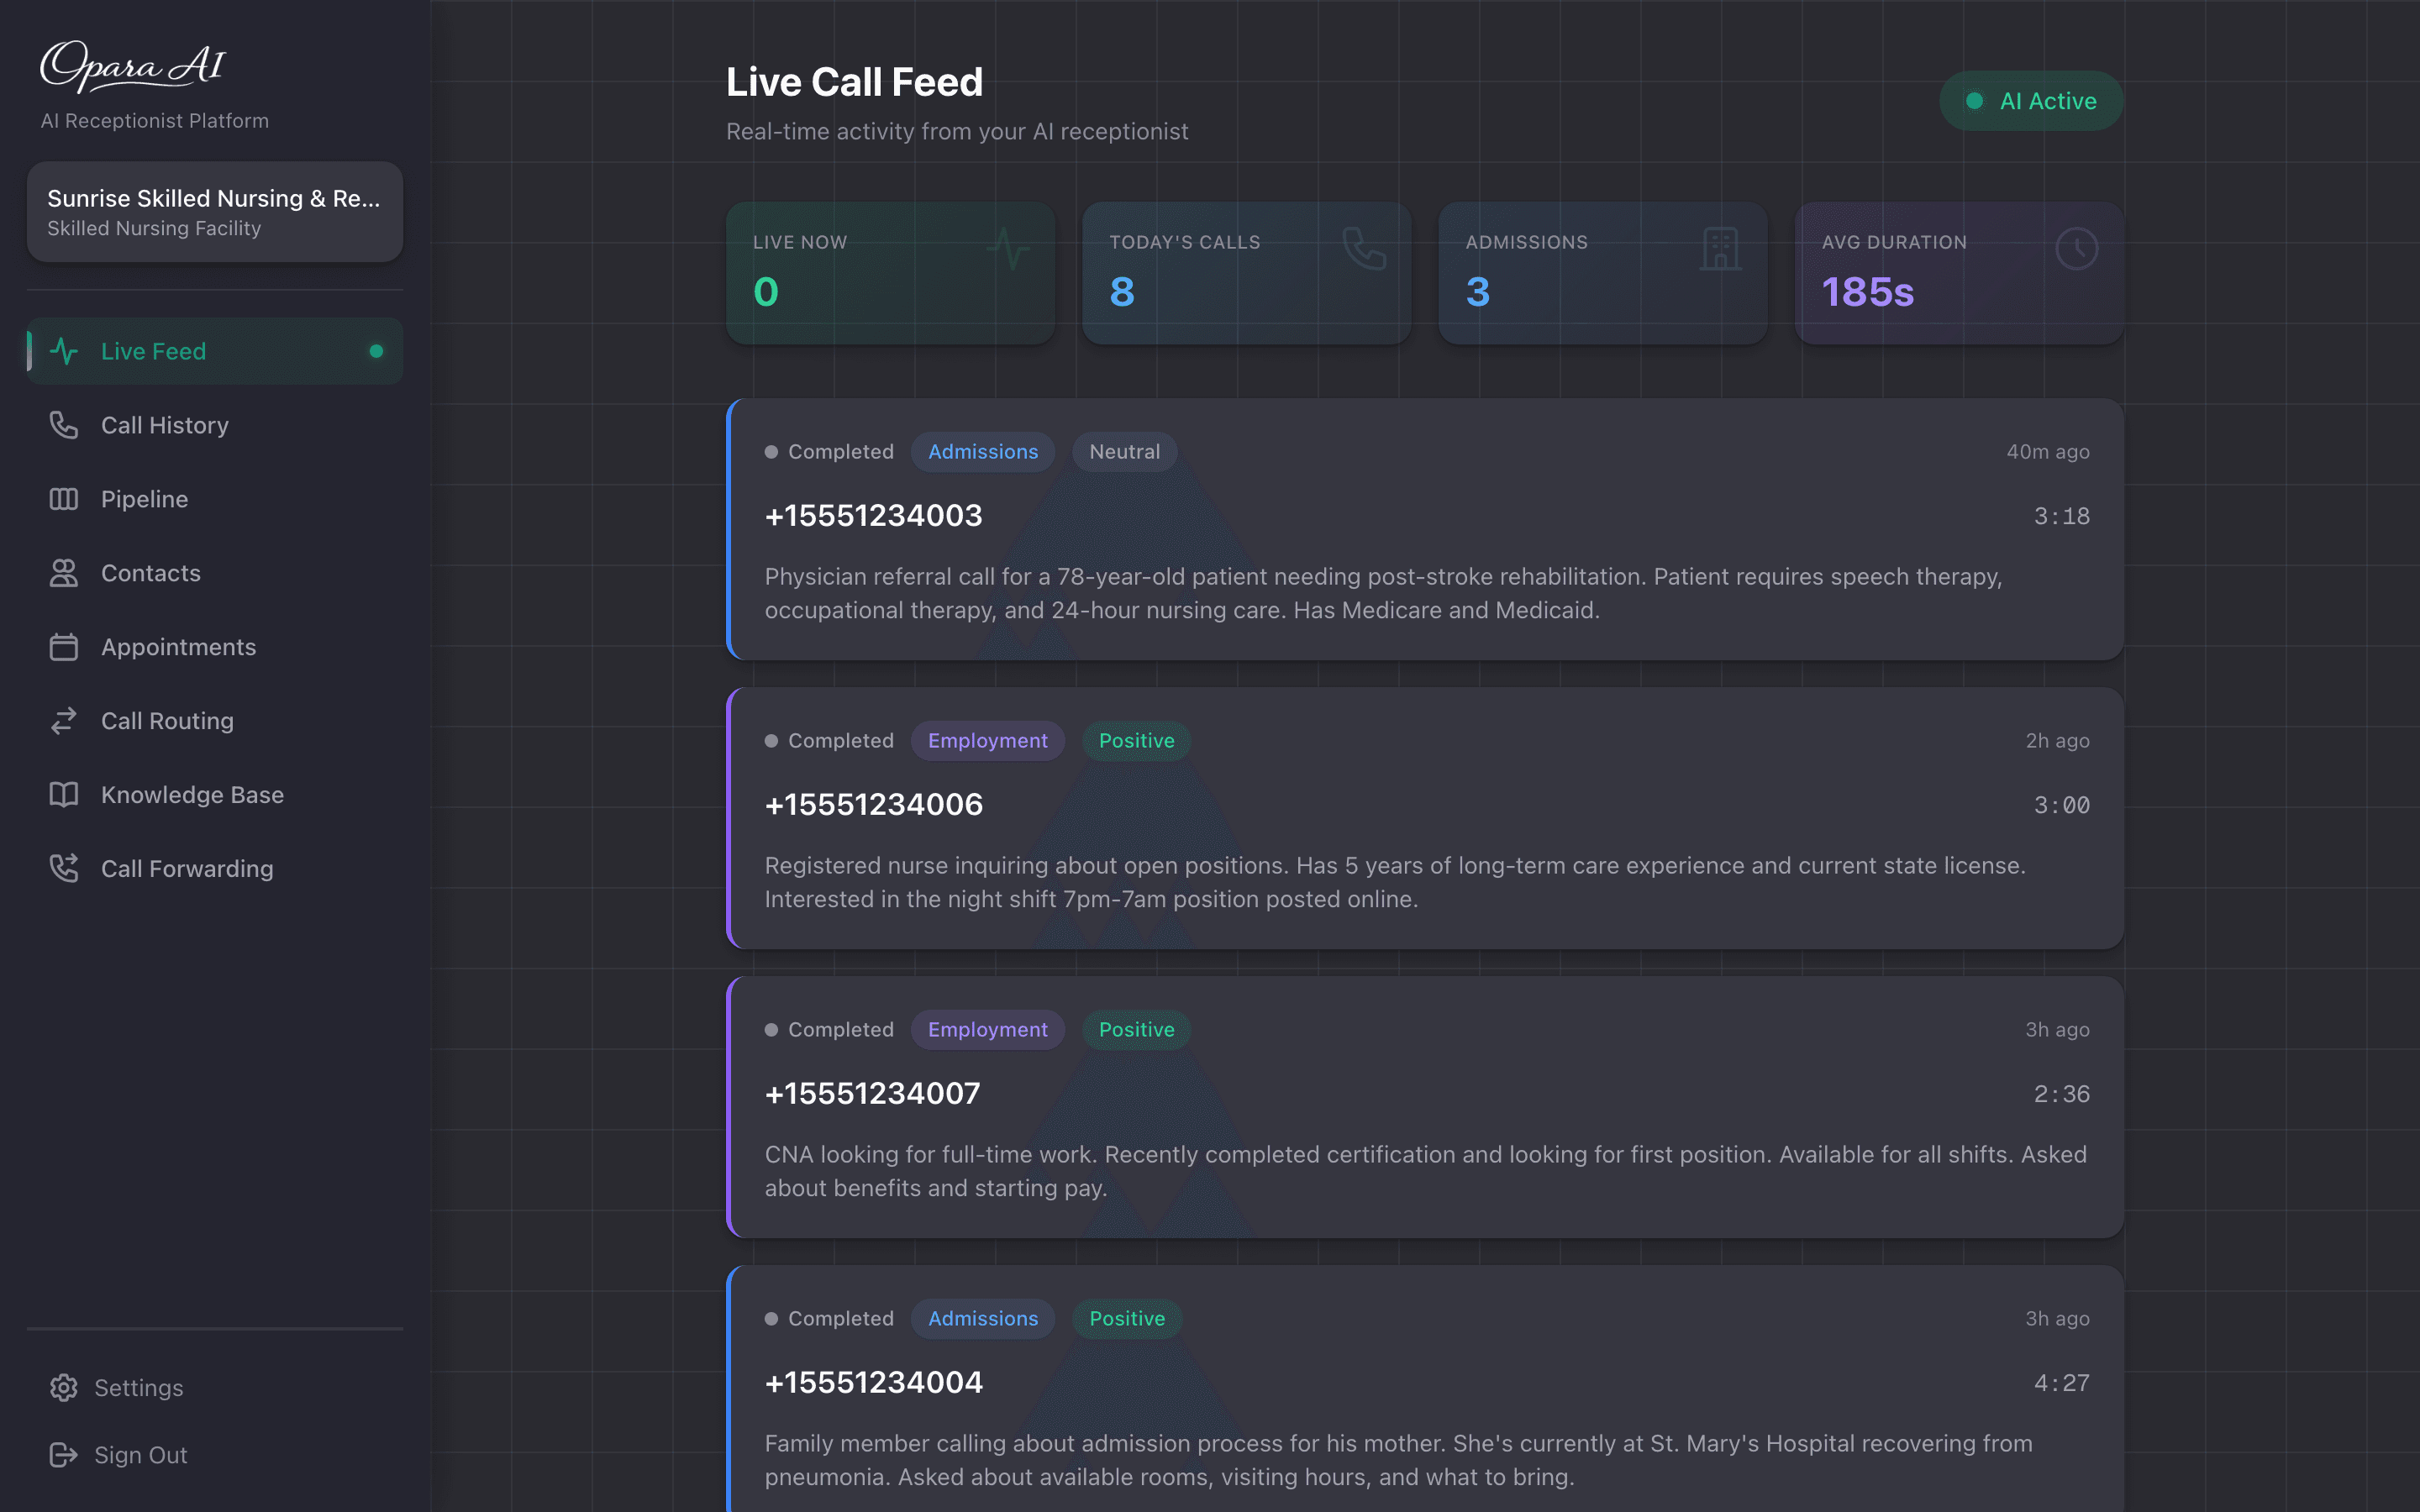
Task: Click the Avg Duration stat card
Action: tap(1959, 273)
